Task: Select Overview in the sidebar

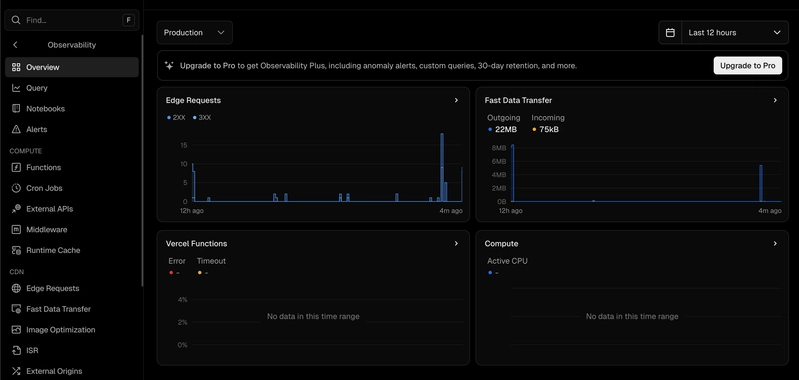Action: [x=72, y=67]
